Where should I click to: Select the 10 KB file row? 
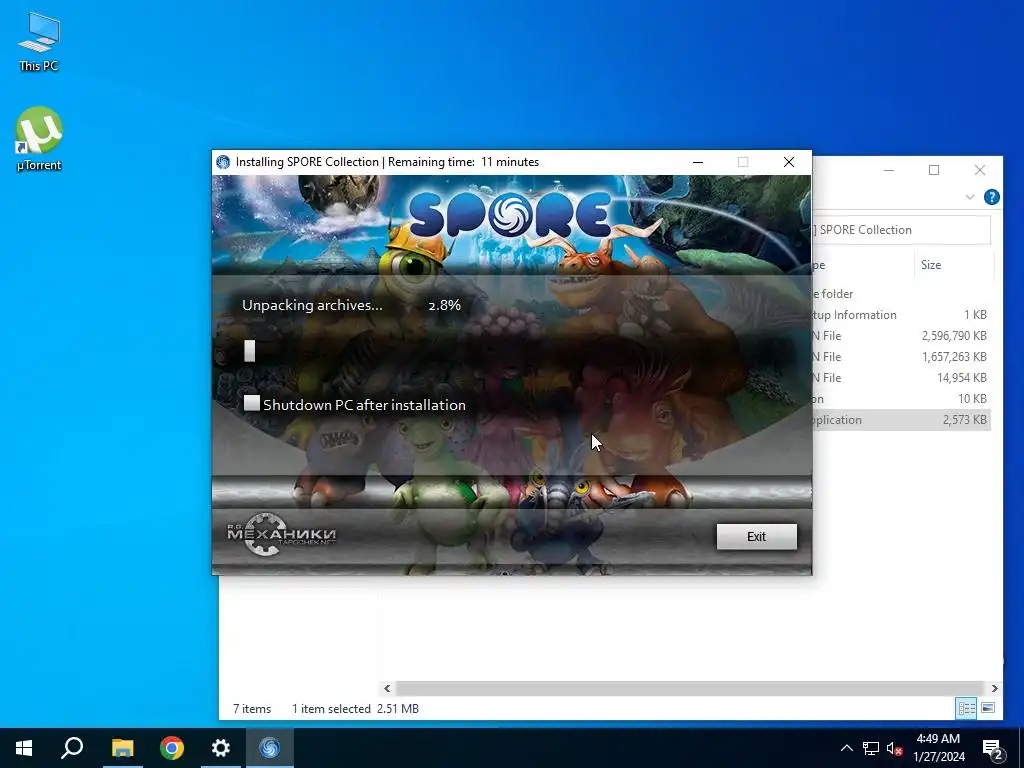point(901,398)
